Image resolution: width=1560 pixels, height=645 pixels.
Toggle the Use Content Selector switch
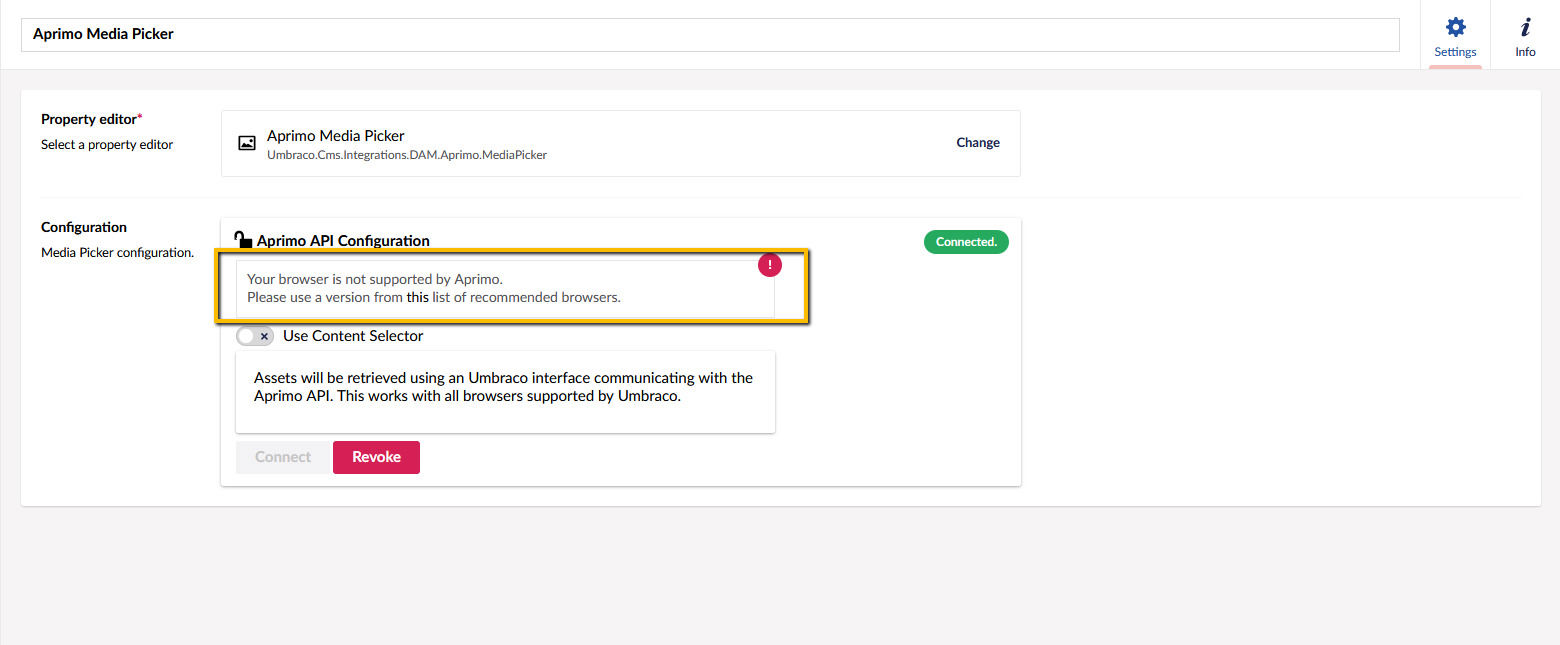255,336
